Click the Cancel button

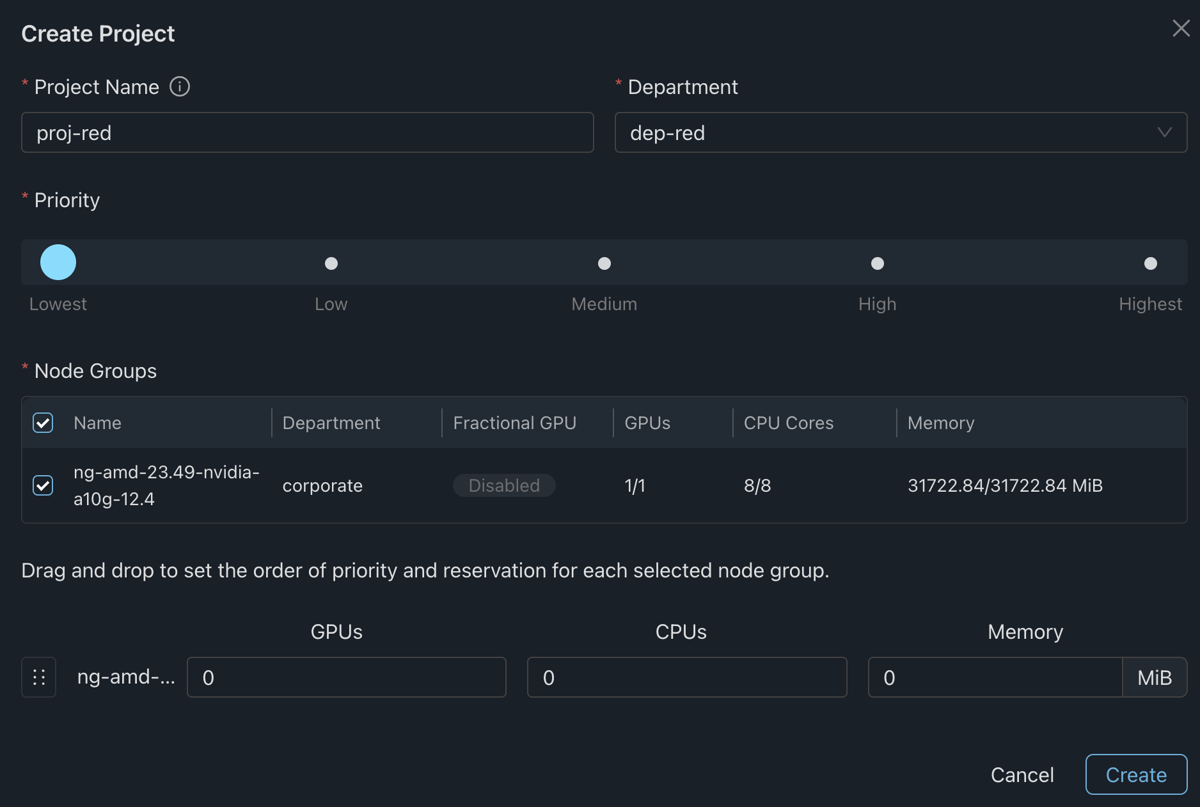[x=1022, y=775]
